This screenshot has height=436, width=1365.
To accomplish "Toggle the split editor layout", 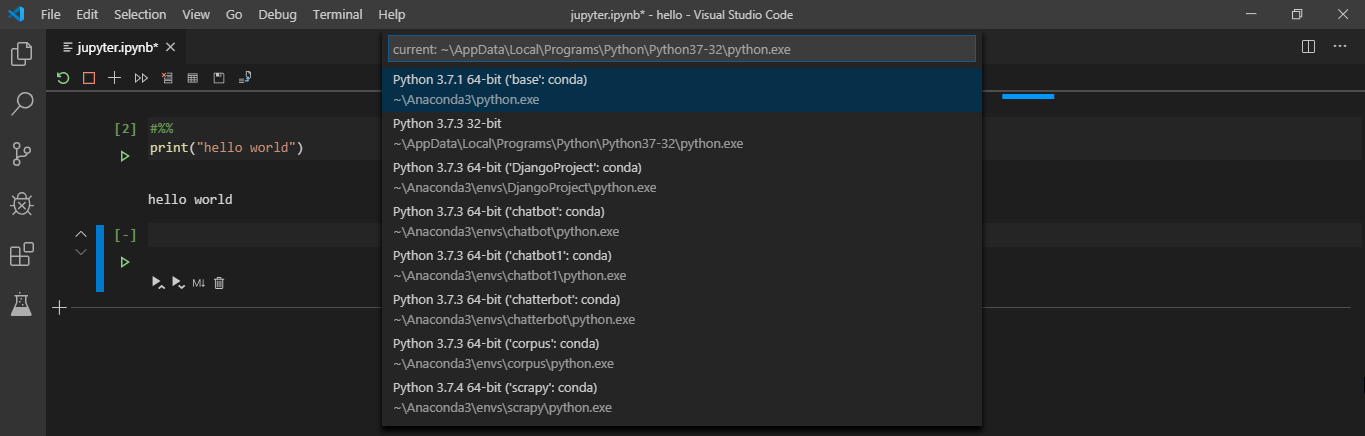I will [1308, 47].
